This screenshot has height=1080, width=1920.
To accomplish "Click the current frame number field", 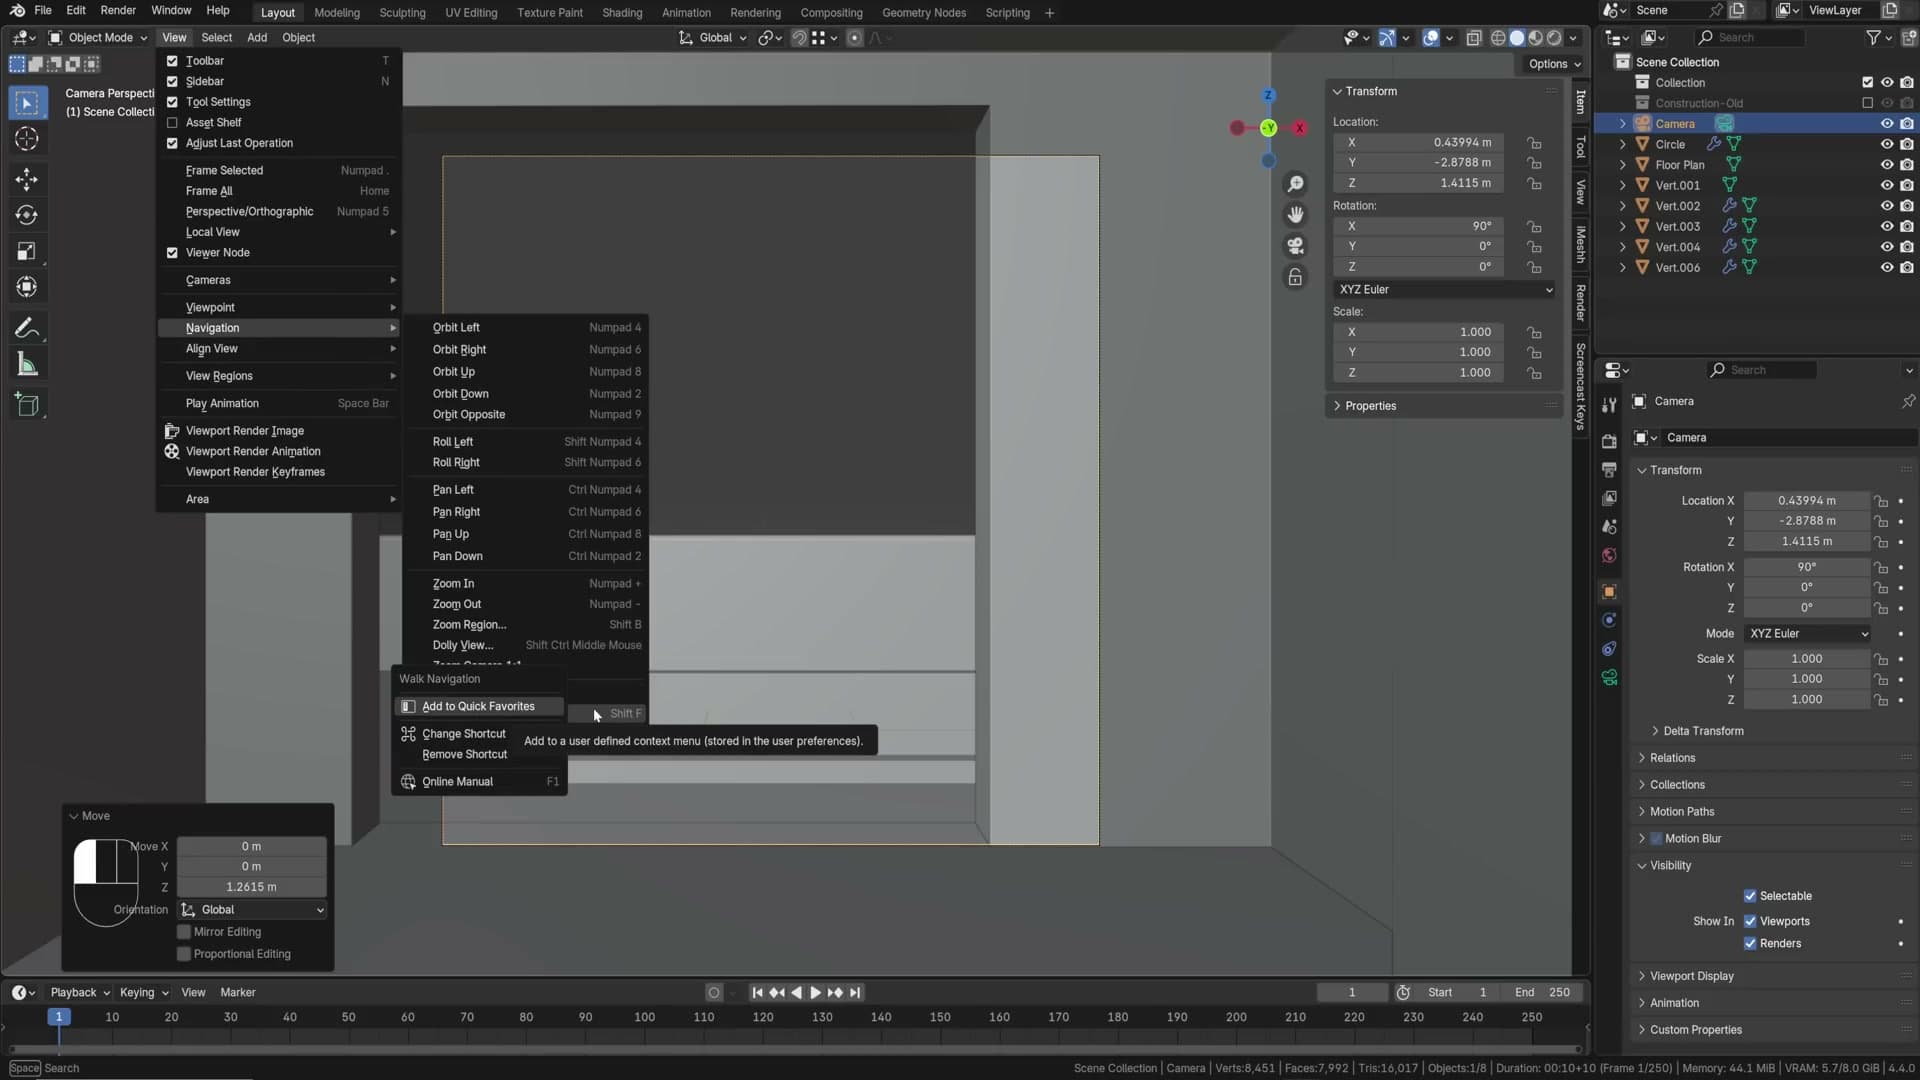I will coord(1352,993).
